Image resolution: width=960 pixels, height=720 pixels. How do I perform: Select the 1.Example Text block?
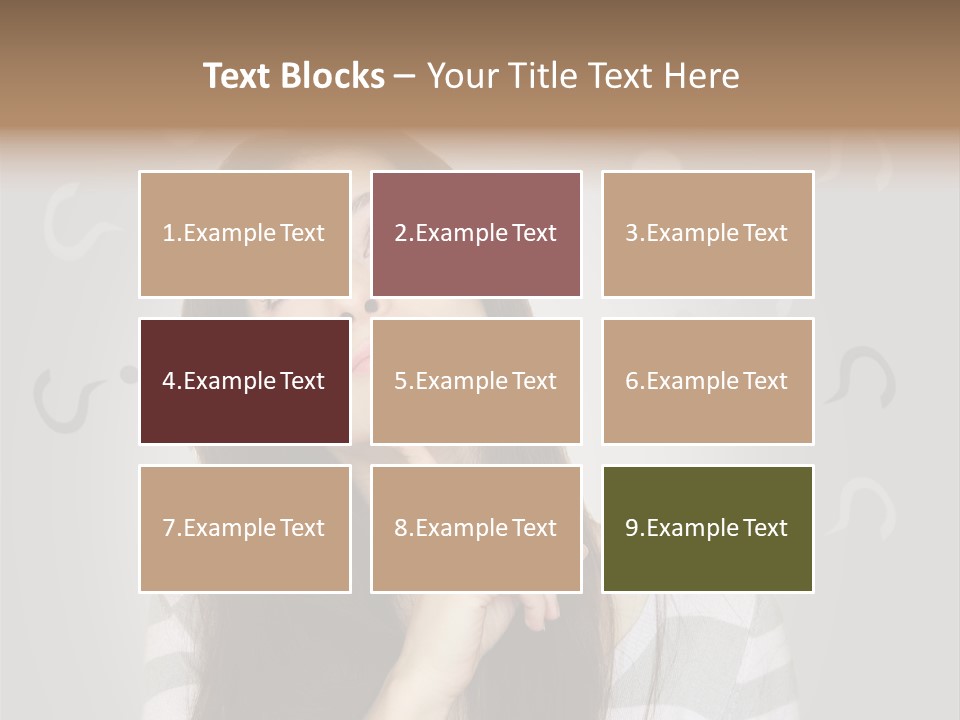coord(245,234)
